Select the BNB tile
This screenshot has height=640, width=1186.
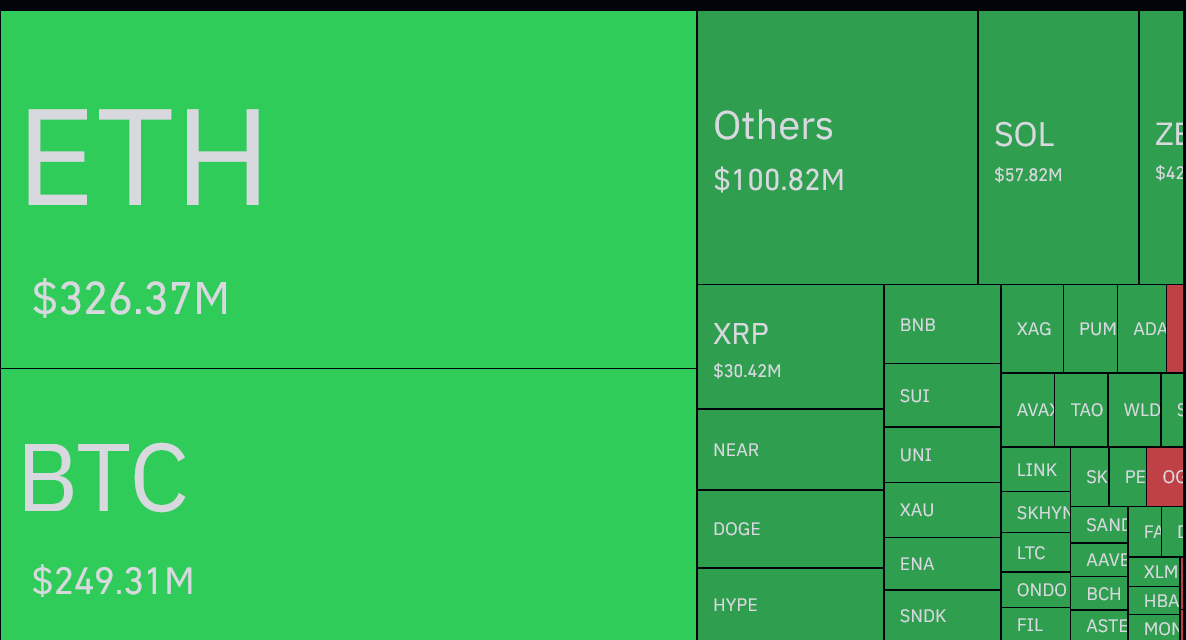tap(942, 324)
